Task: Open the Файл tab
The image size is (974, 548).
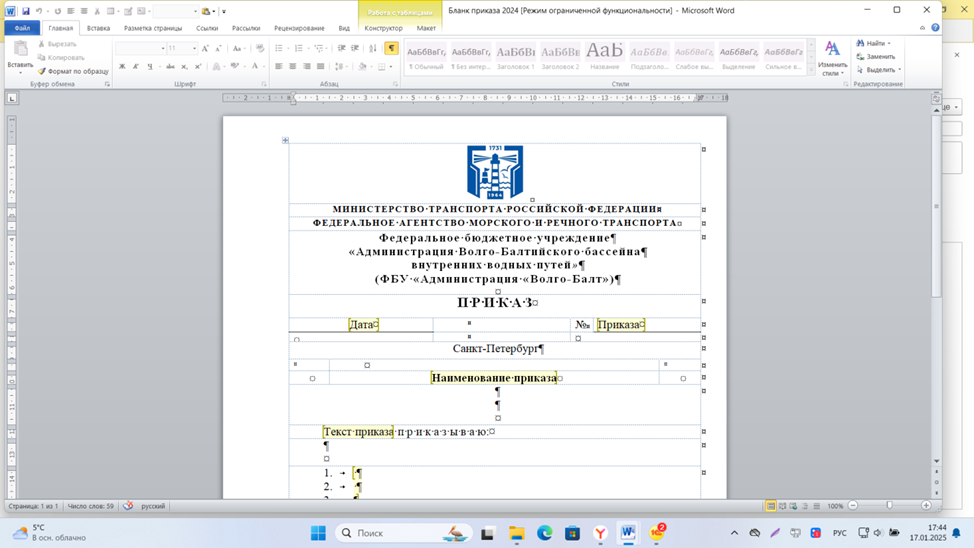Action: pos(22,28)
